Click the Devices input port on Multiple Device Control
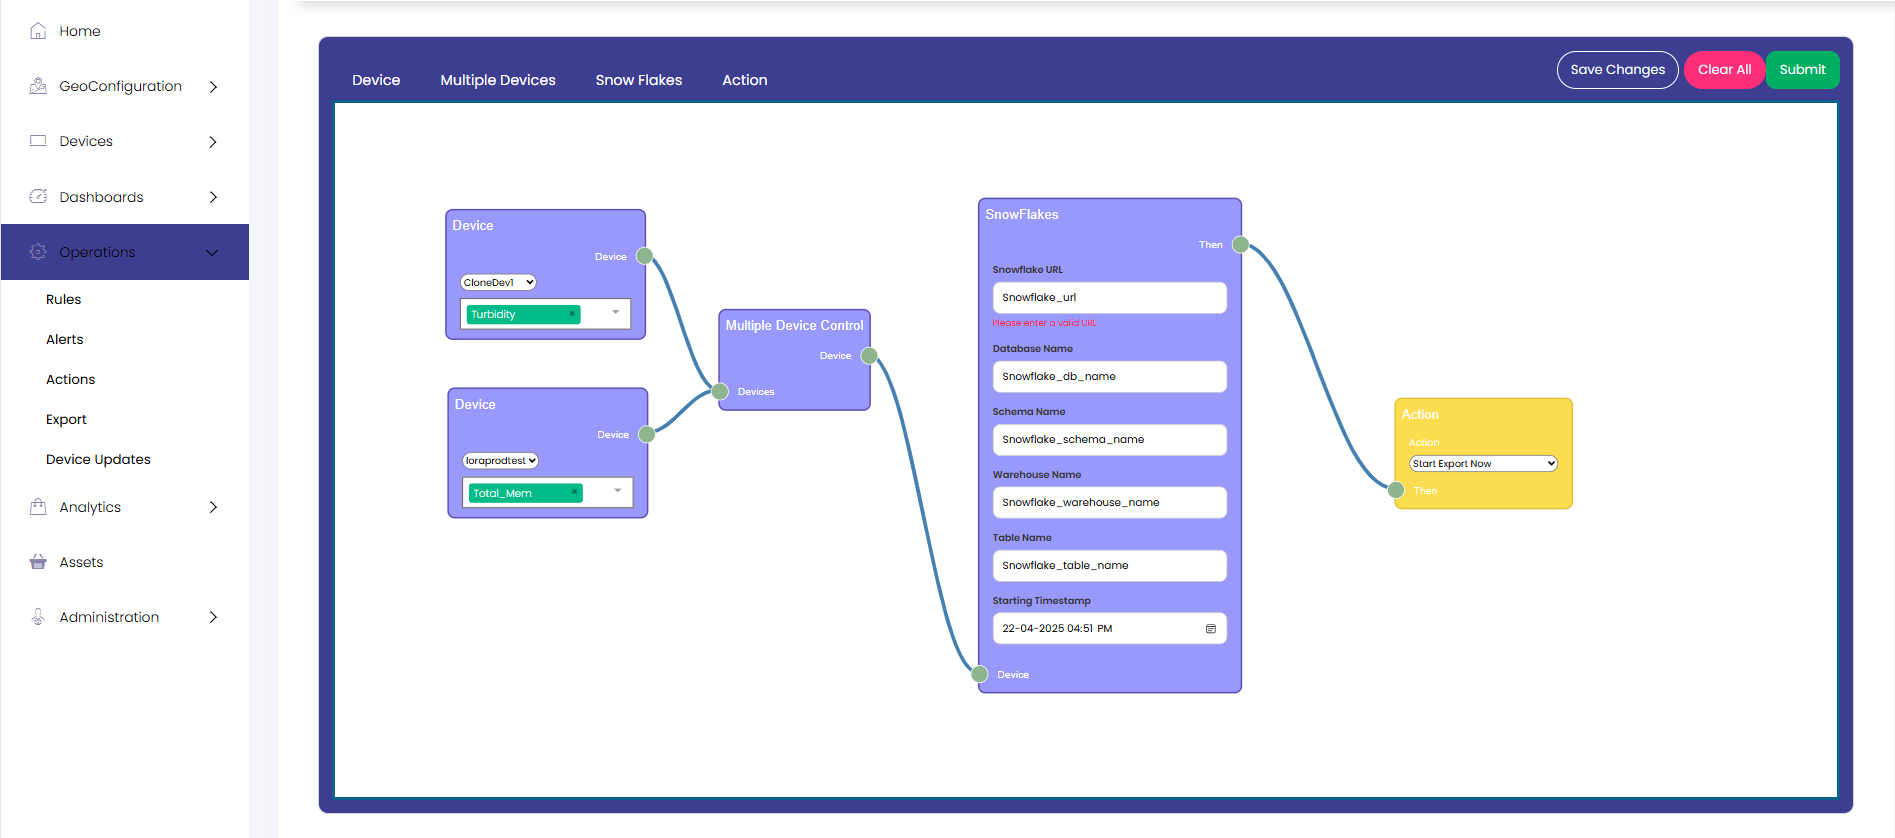The image size is (1895, 838). pos(720,391)
